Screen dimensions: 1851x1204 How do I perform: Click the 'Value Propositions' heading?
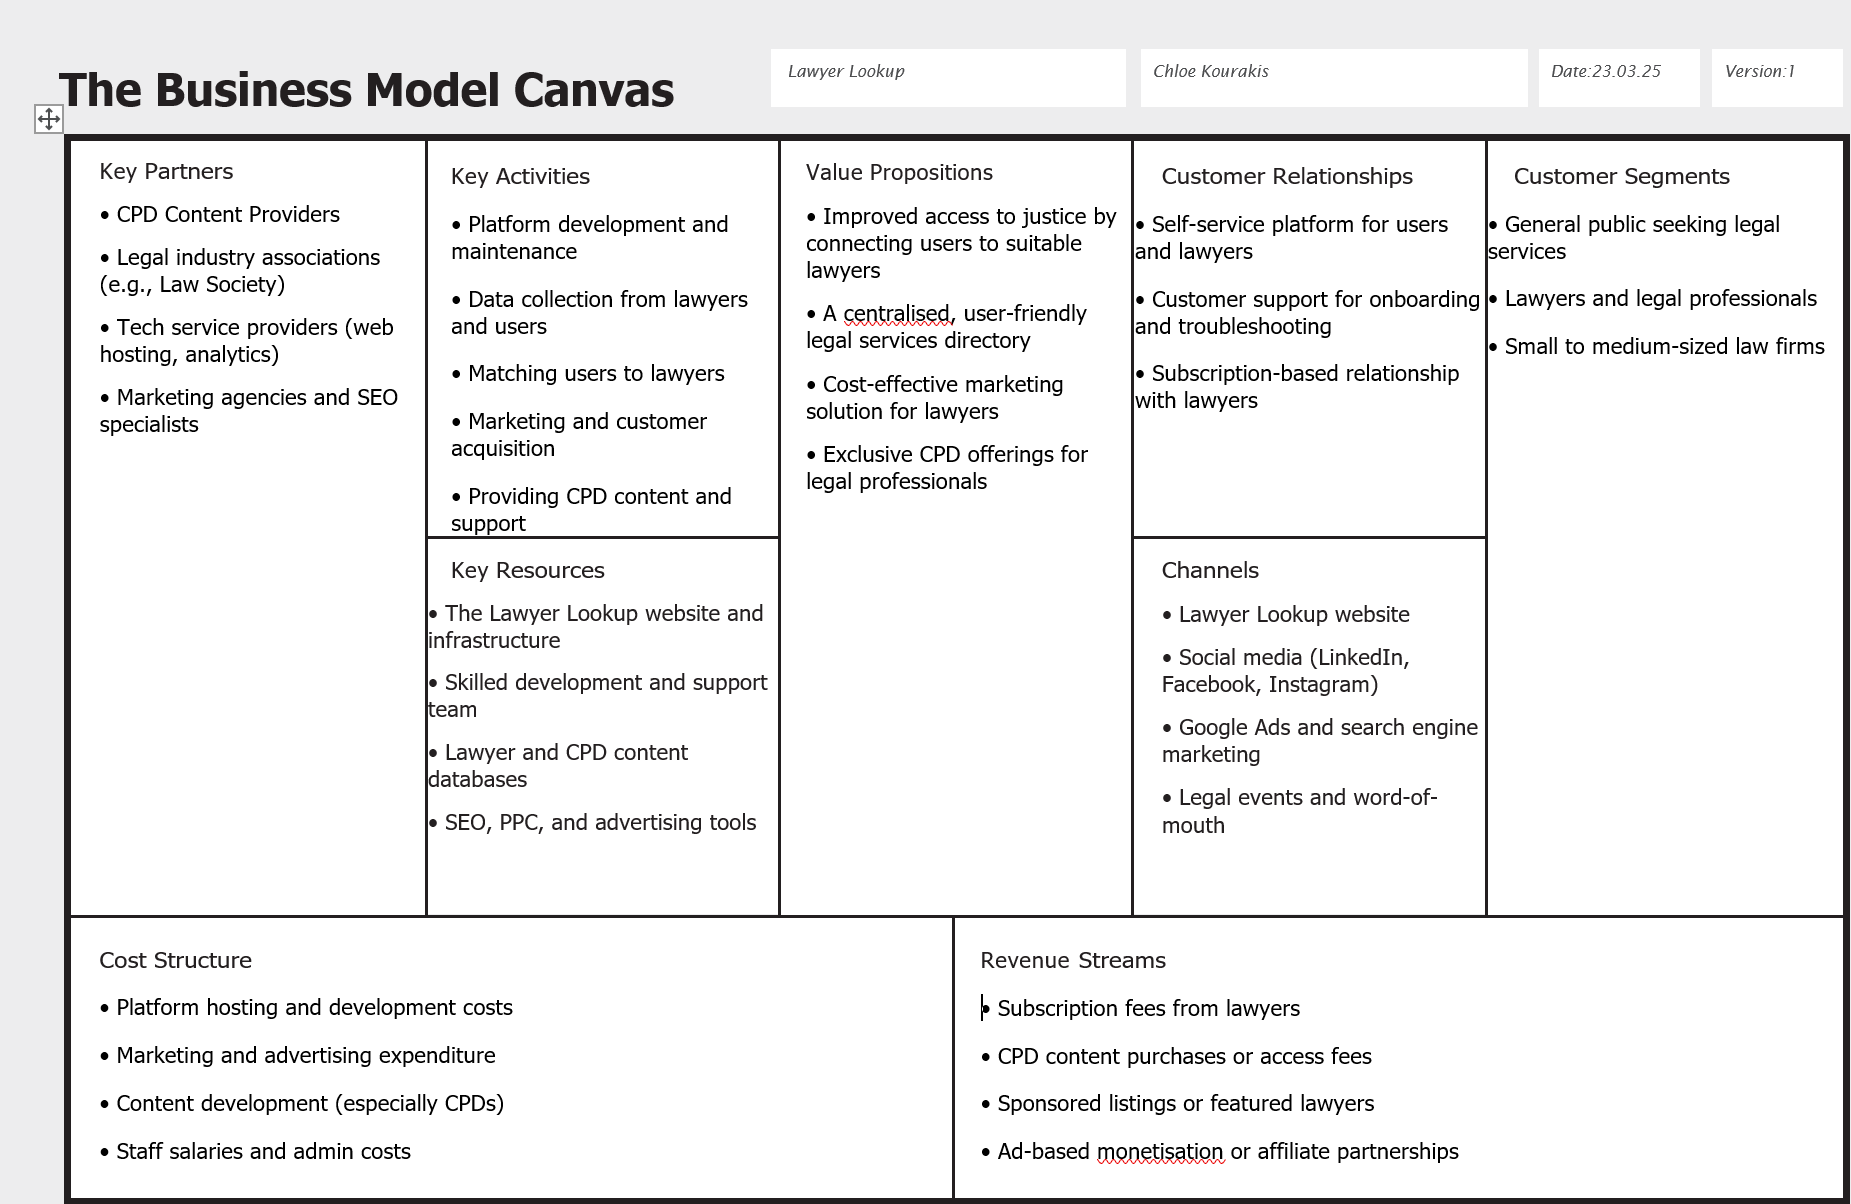(x=899, y=172)
